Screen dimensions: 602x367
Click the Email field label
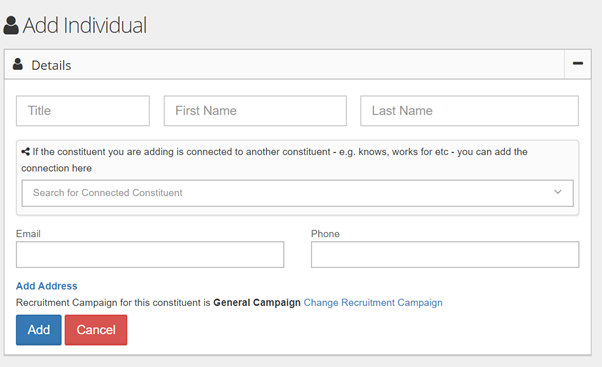(x=28, y=234)
